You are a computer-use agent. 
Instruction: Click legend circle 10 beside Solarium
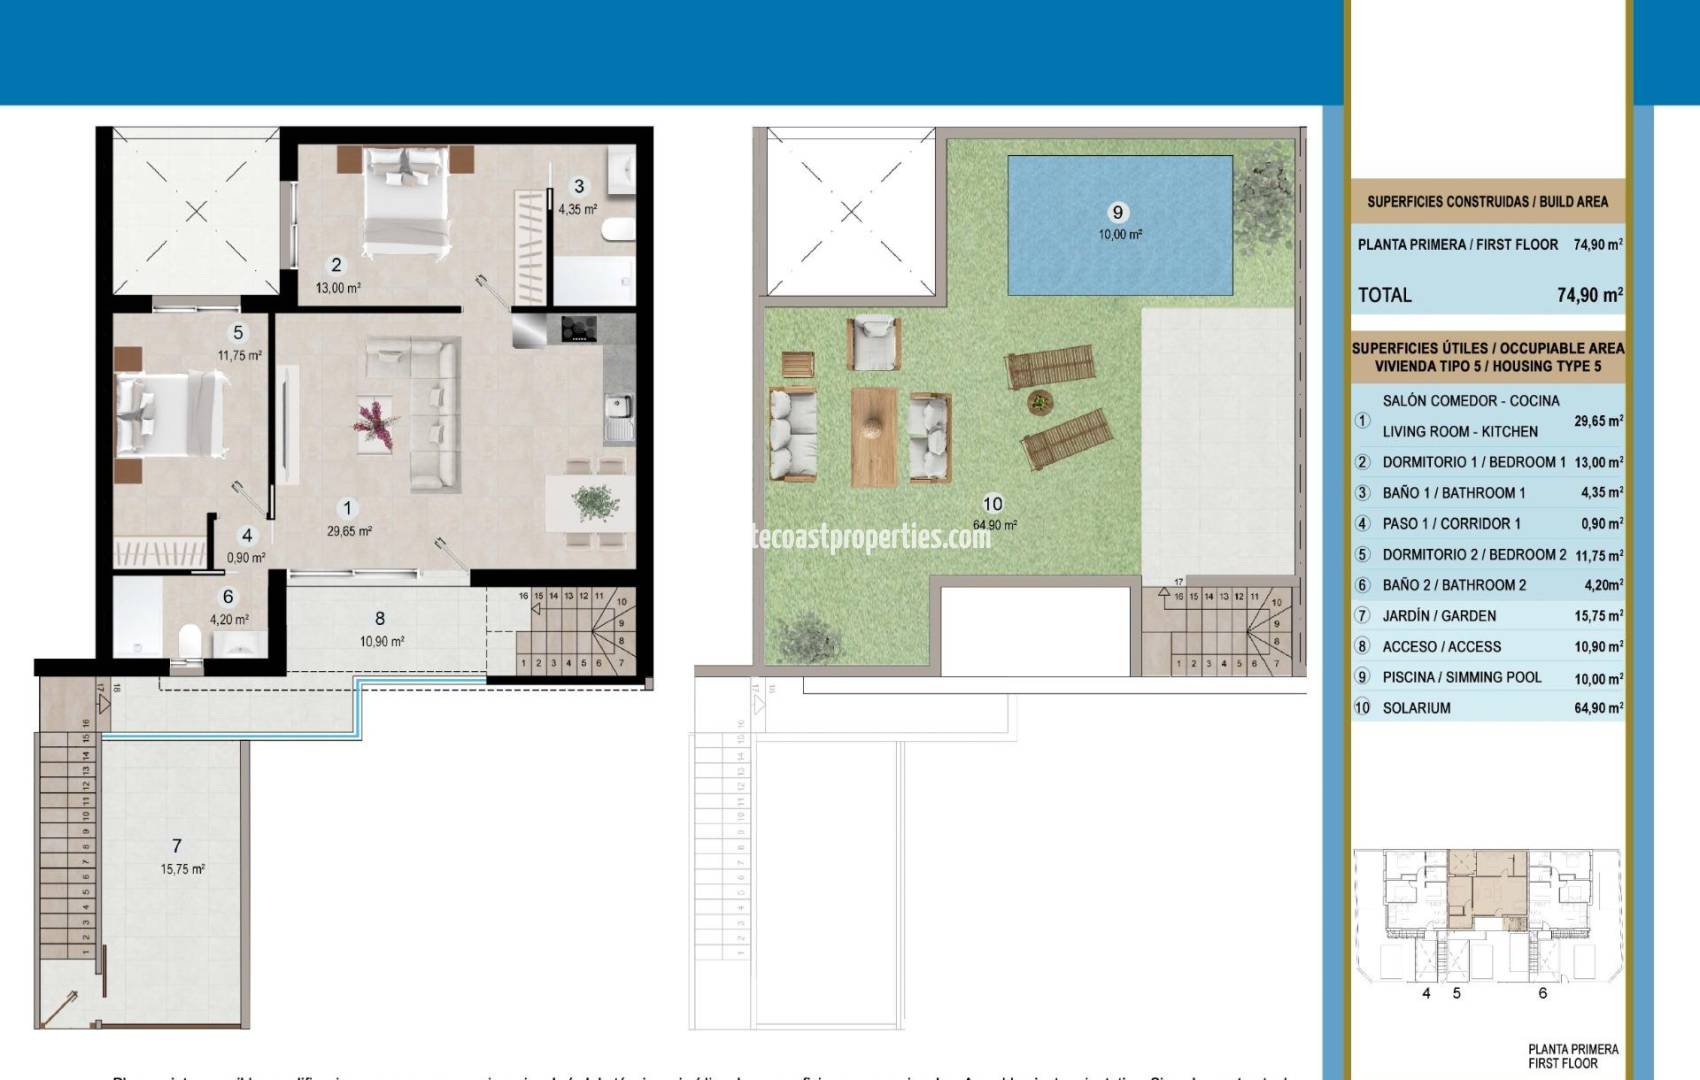click(x=1362, y=708)
